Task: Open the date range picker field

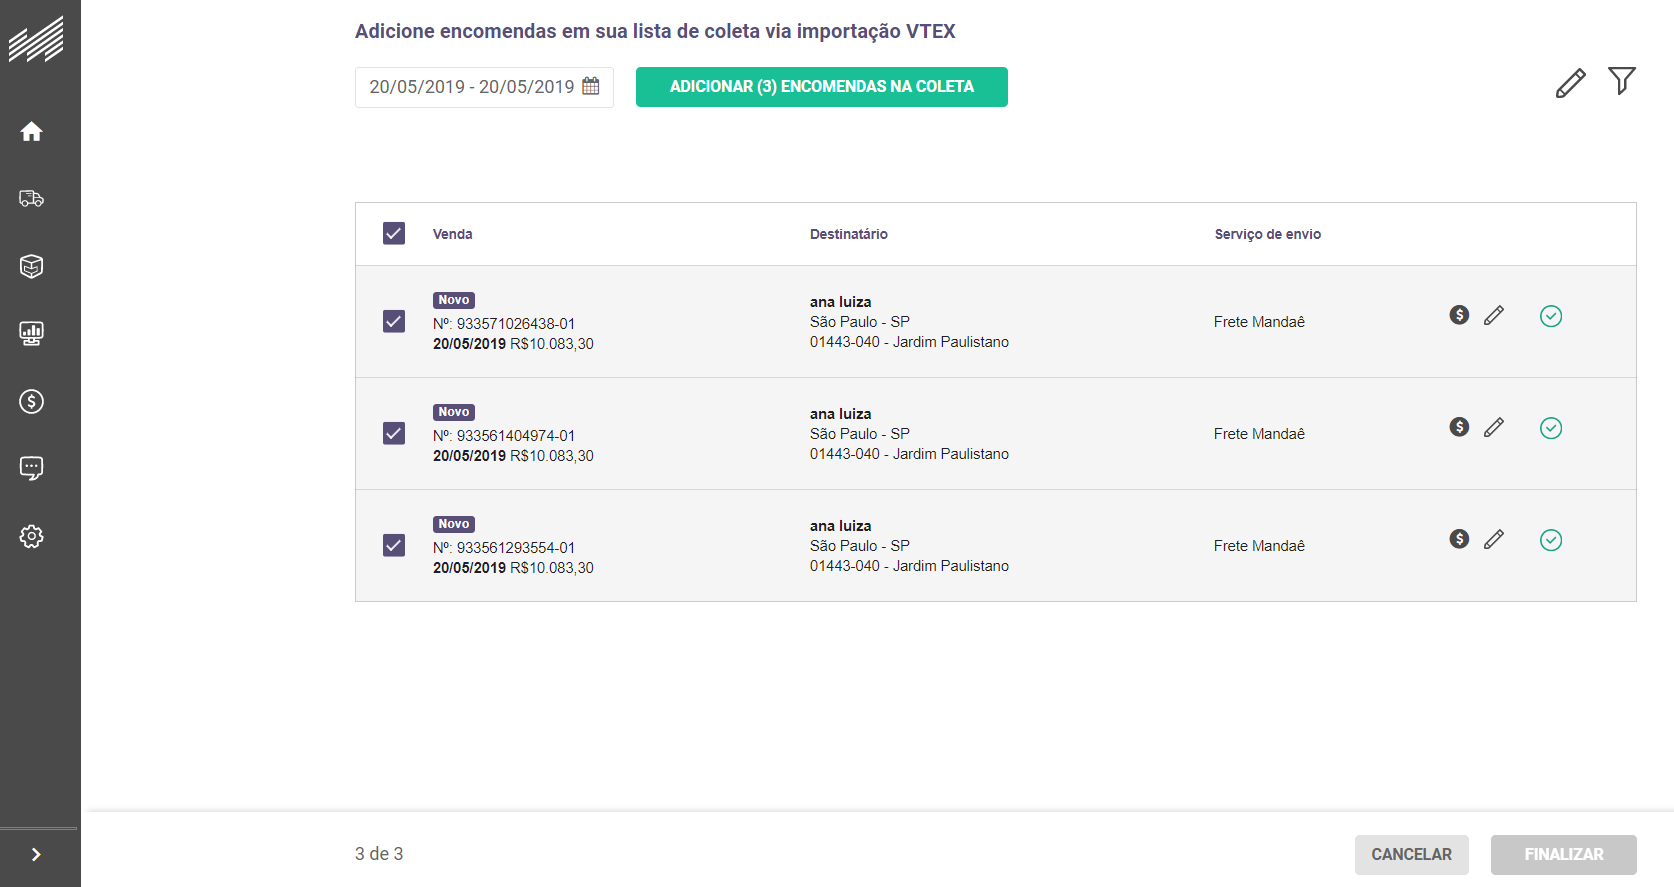Action: 484,87
